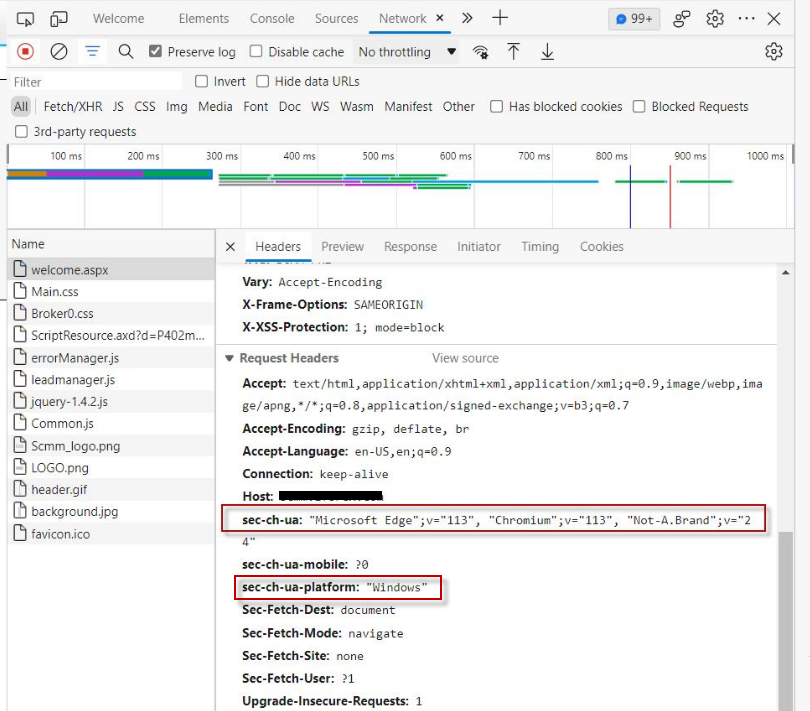
Task: Collapse the Request Headers section
Action: [x=230, y=357]
